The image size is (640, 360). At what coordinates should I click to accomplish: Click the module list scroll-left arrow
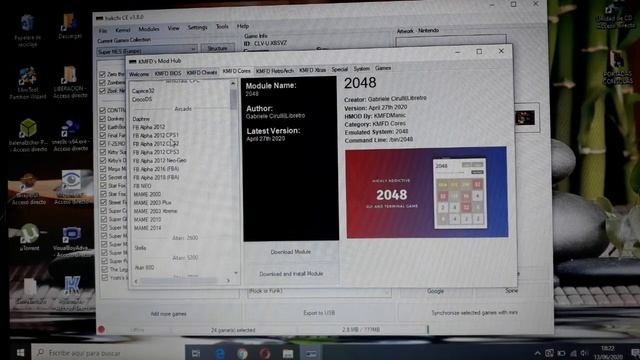136,281
